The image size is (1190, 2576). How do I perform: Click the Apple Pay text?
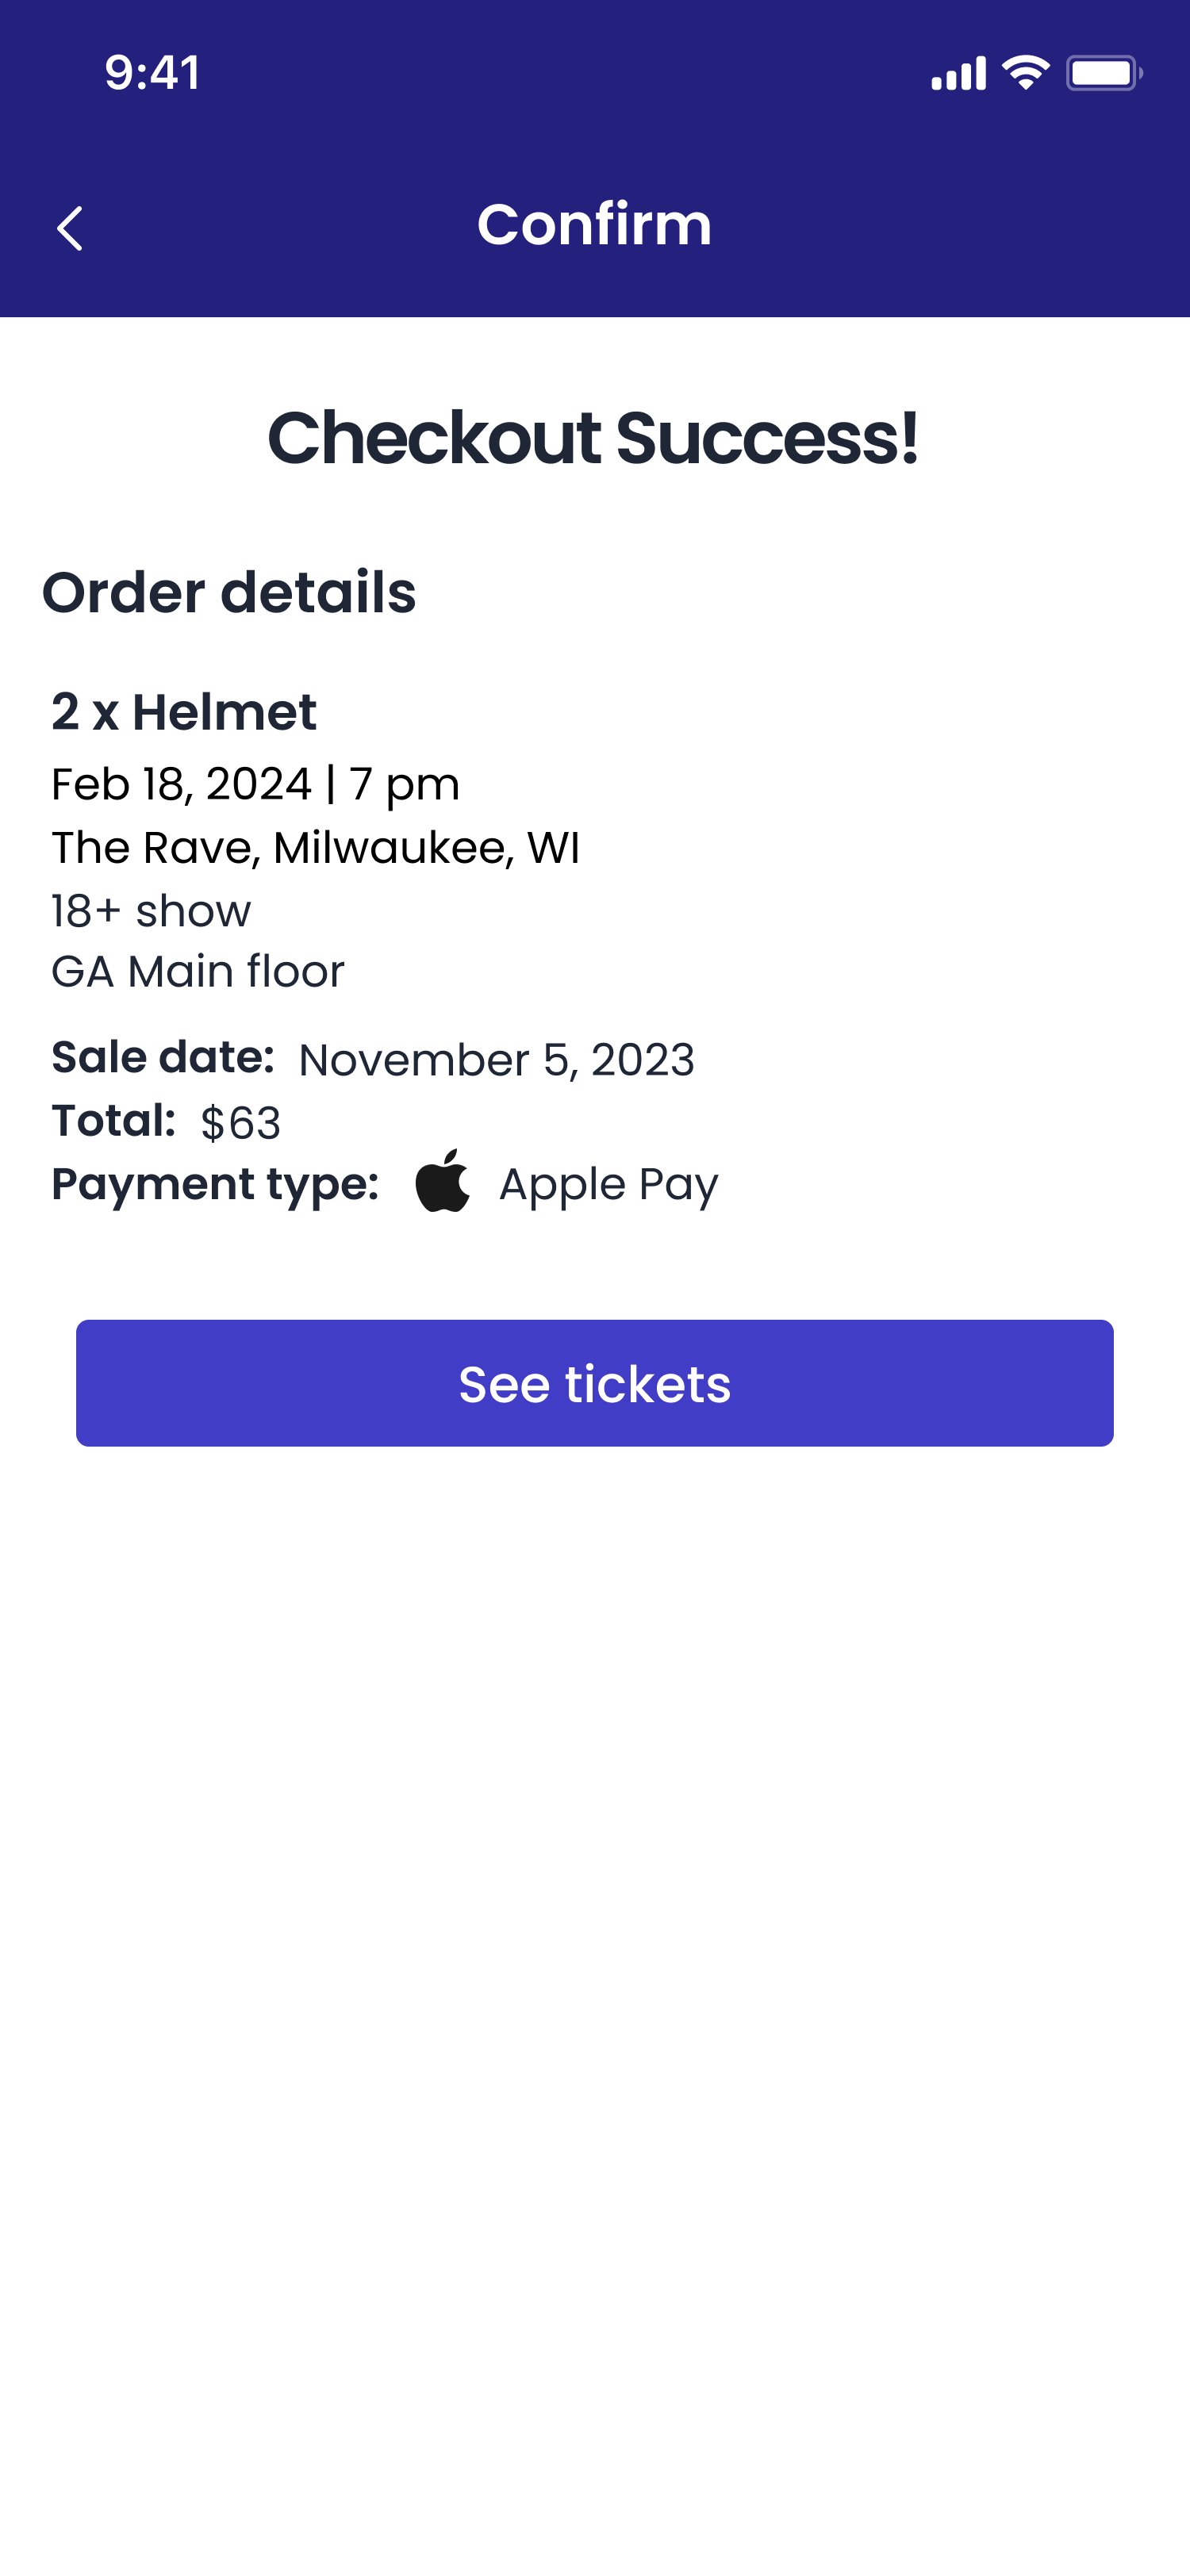tap(608, 1185)
